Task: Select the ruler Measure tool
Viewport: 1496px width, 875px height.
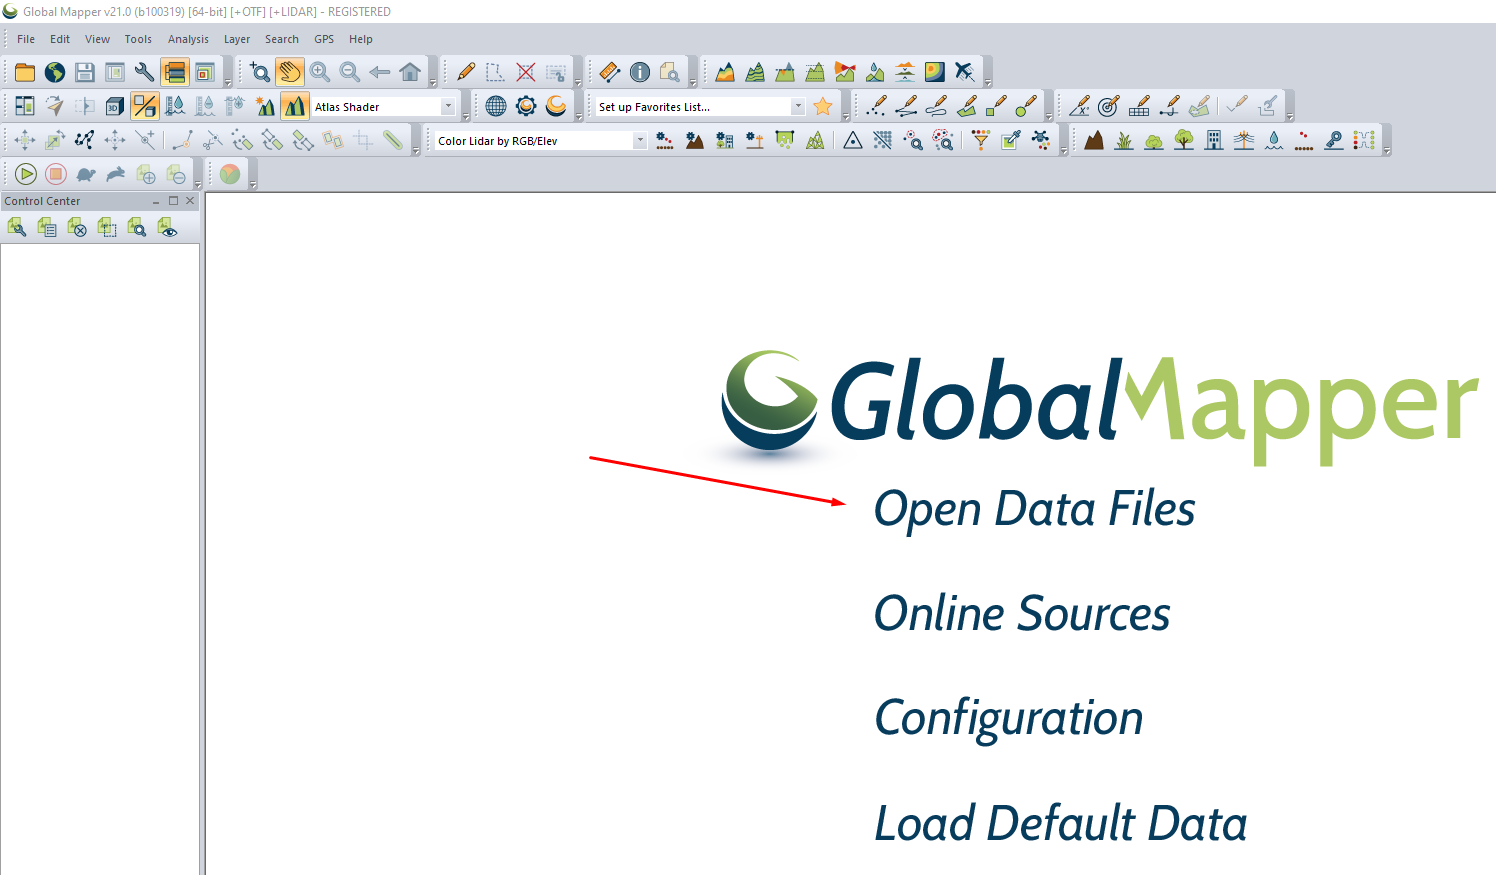Action: (x=610, y=72)
